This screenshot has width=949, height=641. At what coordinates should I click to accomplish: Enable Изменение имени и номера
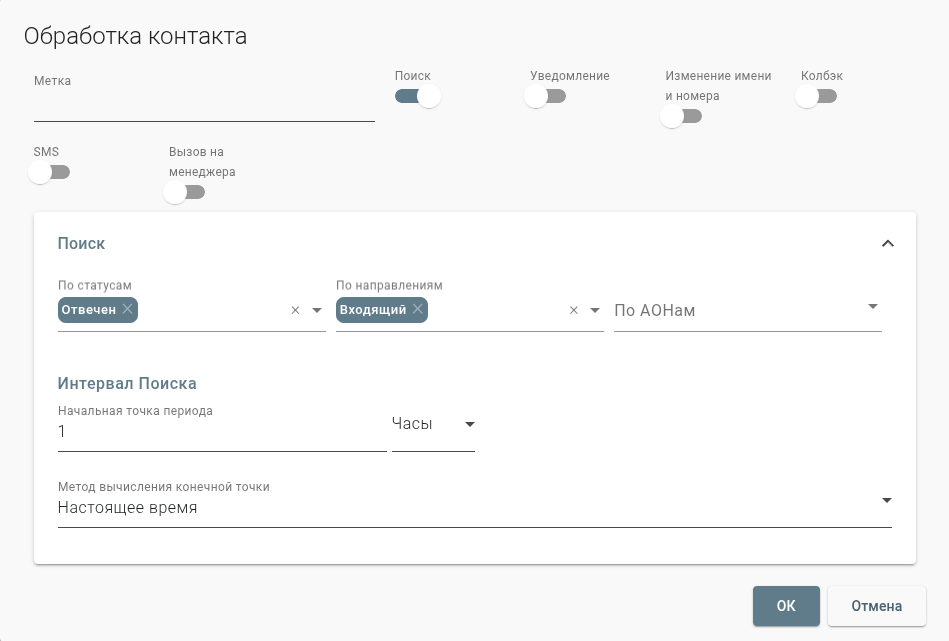pos(681,116)
